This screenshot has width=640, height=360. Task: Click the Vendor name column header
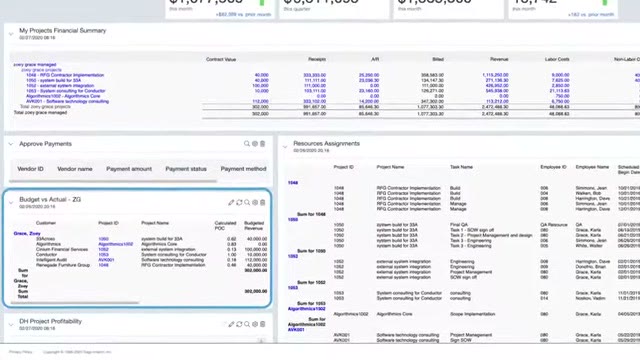pos(75,169)
